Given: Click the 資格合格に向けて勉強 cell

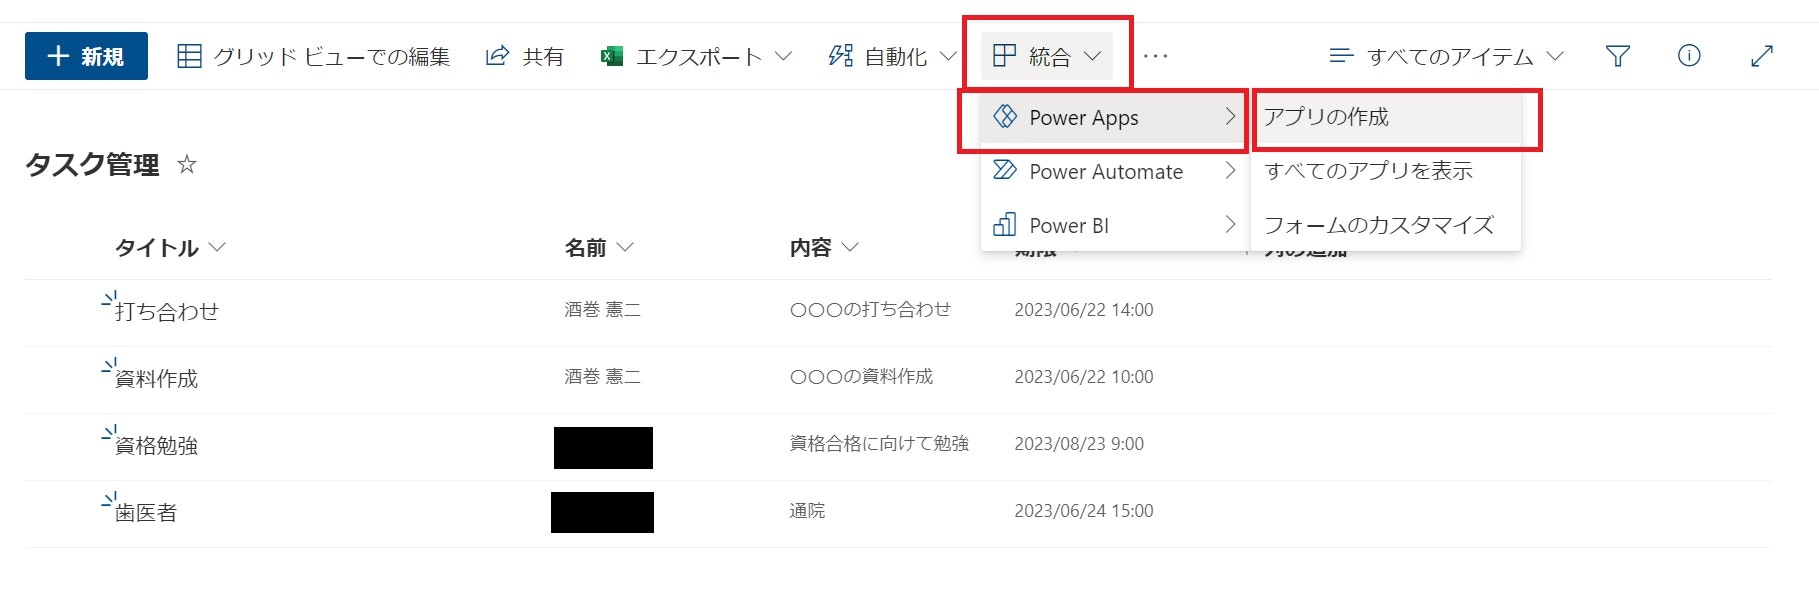Looking at the screenshot, I should point(879,444).
